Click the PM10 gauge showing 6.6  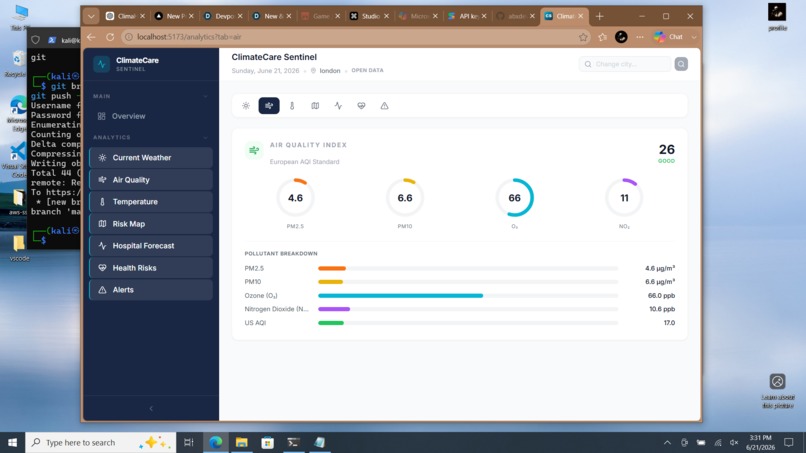click(x=405, y=198)
